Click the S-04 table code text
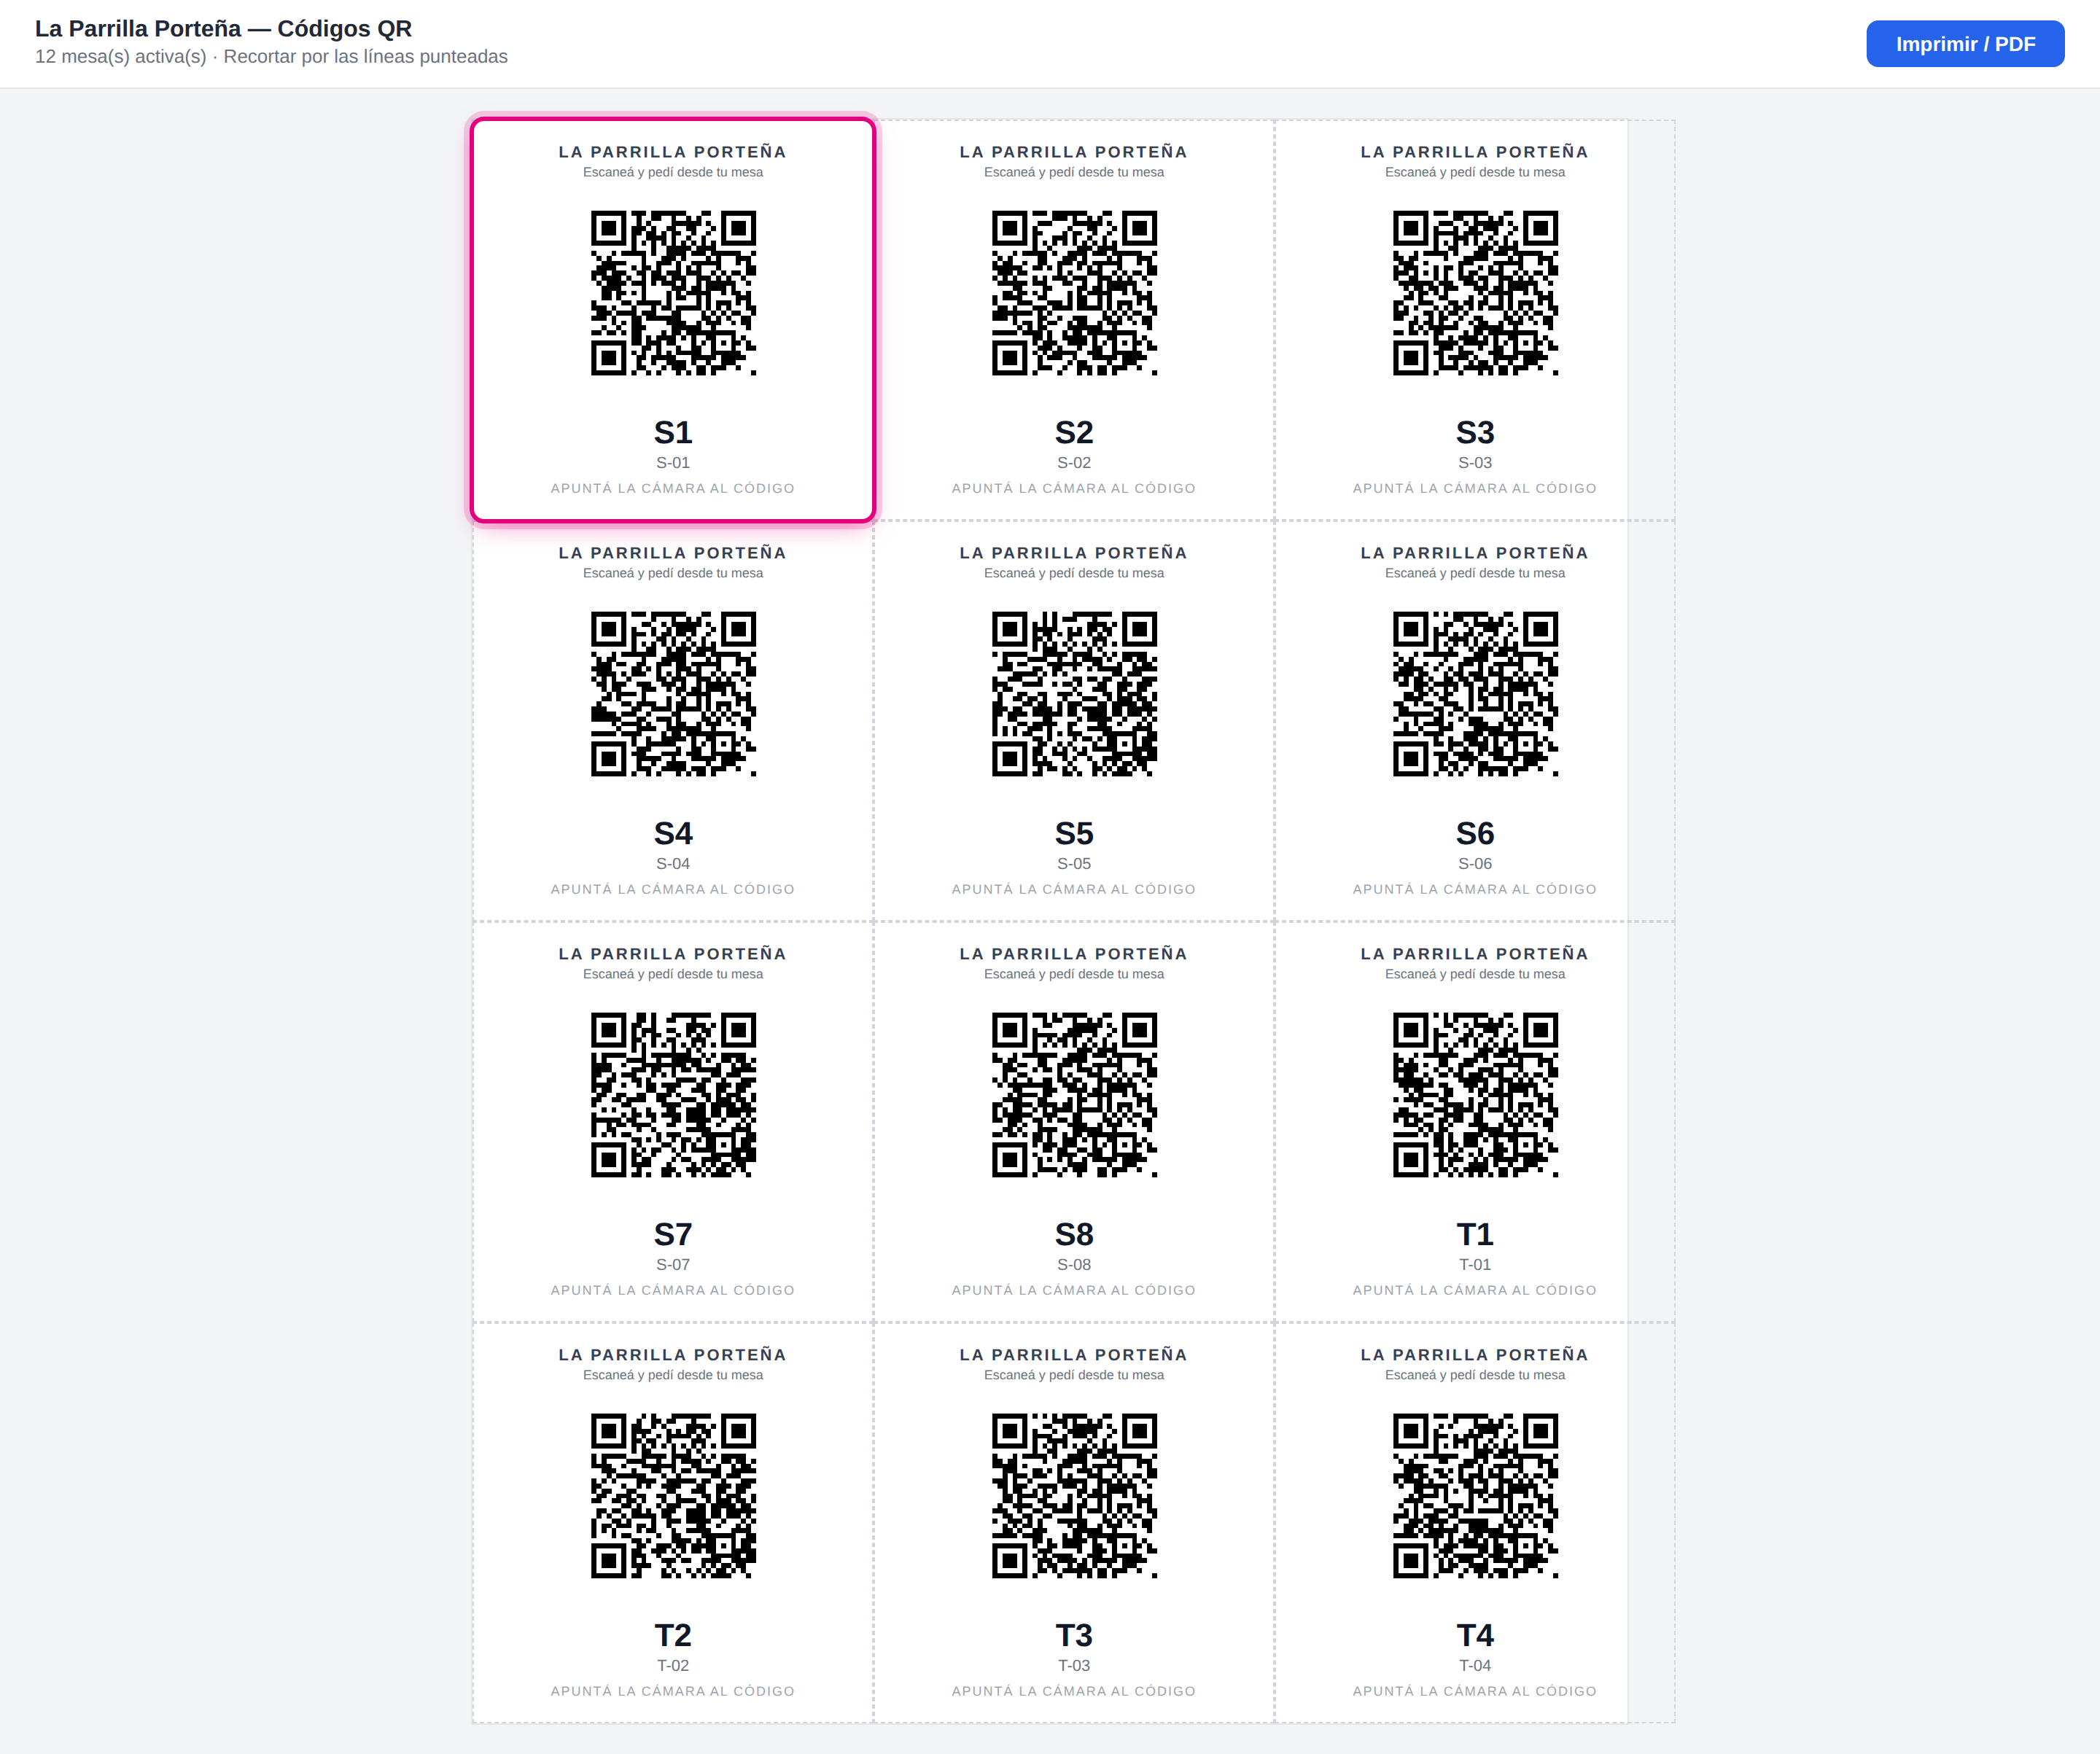 click(673, 863)
